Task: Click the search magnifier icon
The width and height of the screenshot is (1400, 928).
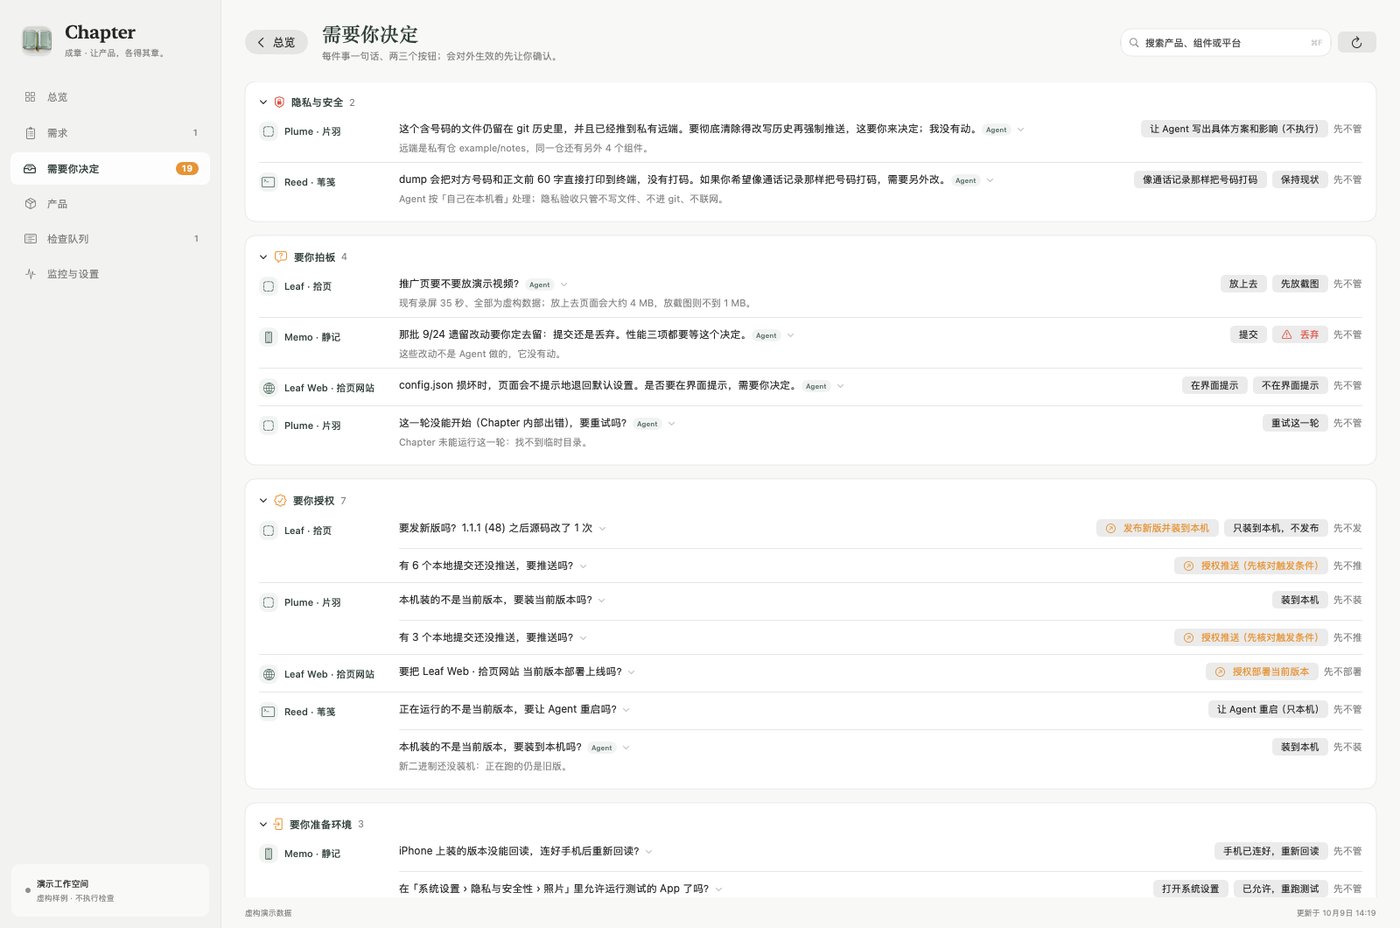Action: point(1134,42)
